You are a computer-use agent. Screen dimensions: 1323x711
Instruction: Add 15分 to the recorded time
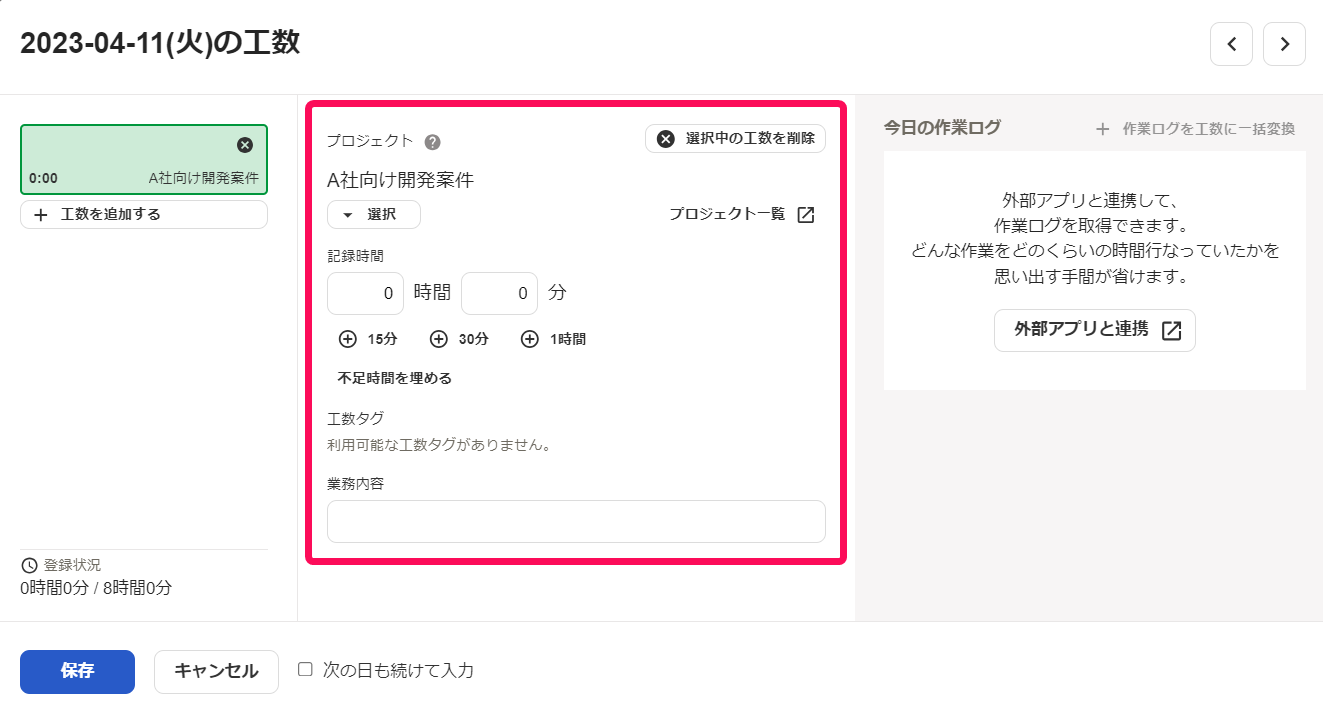tap(368, 339)
